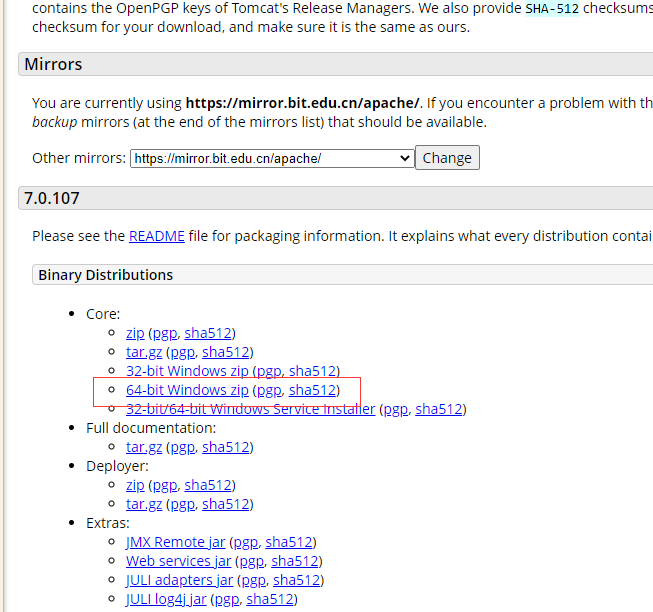
Task: Download the Core zip distribution
Action: coord(135,333)
